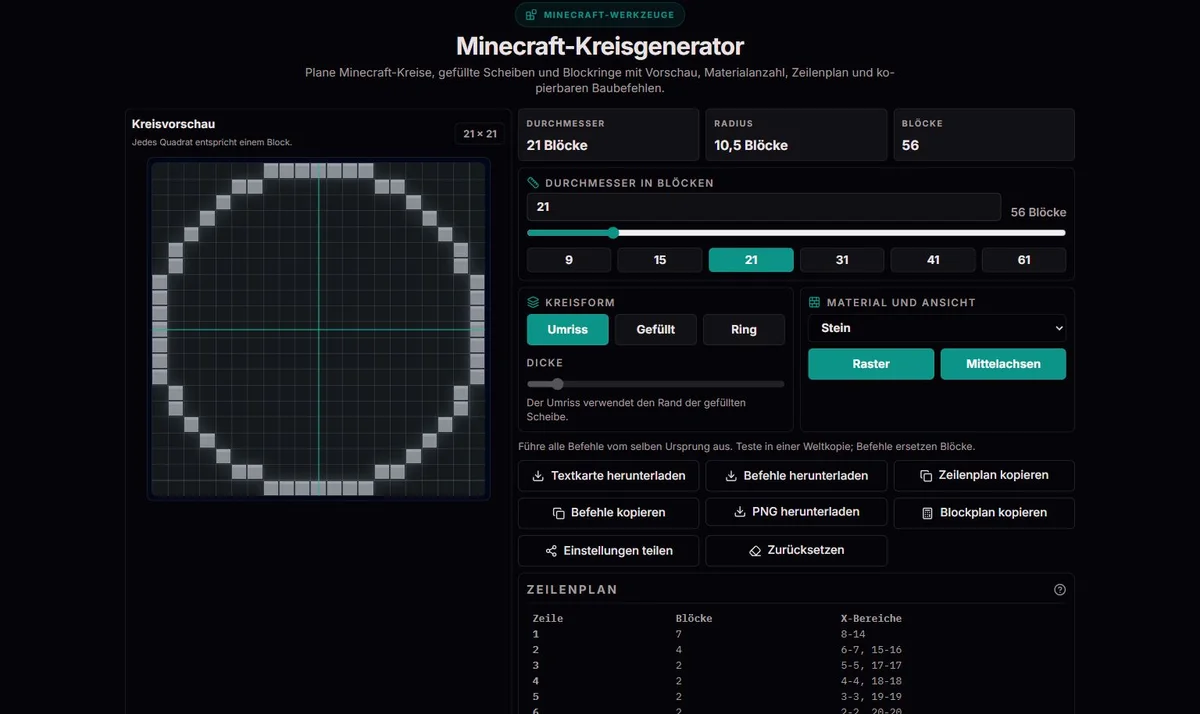
Task: Click Textkarte herunterladen button
Action: tap(609, 476)
